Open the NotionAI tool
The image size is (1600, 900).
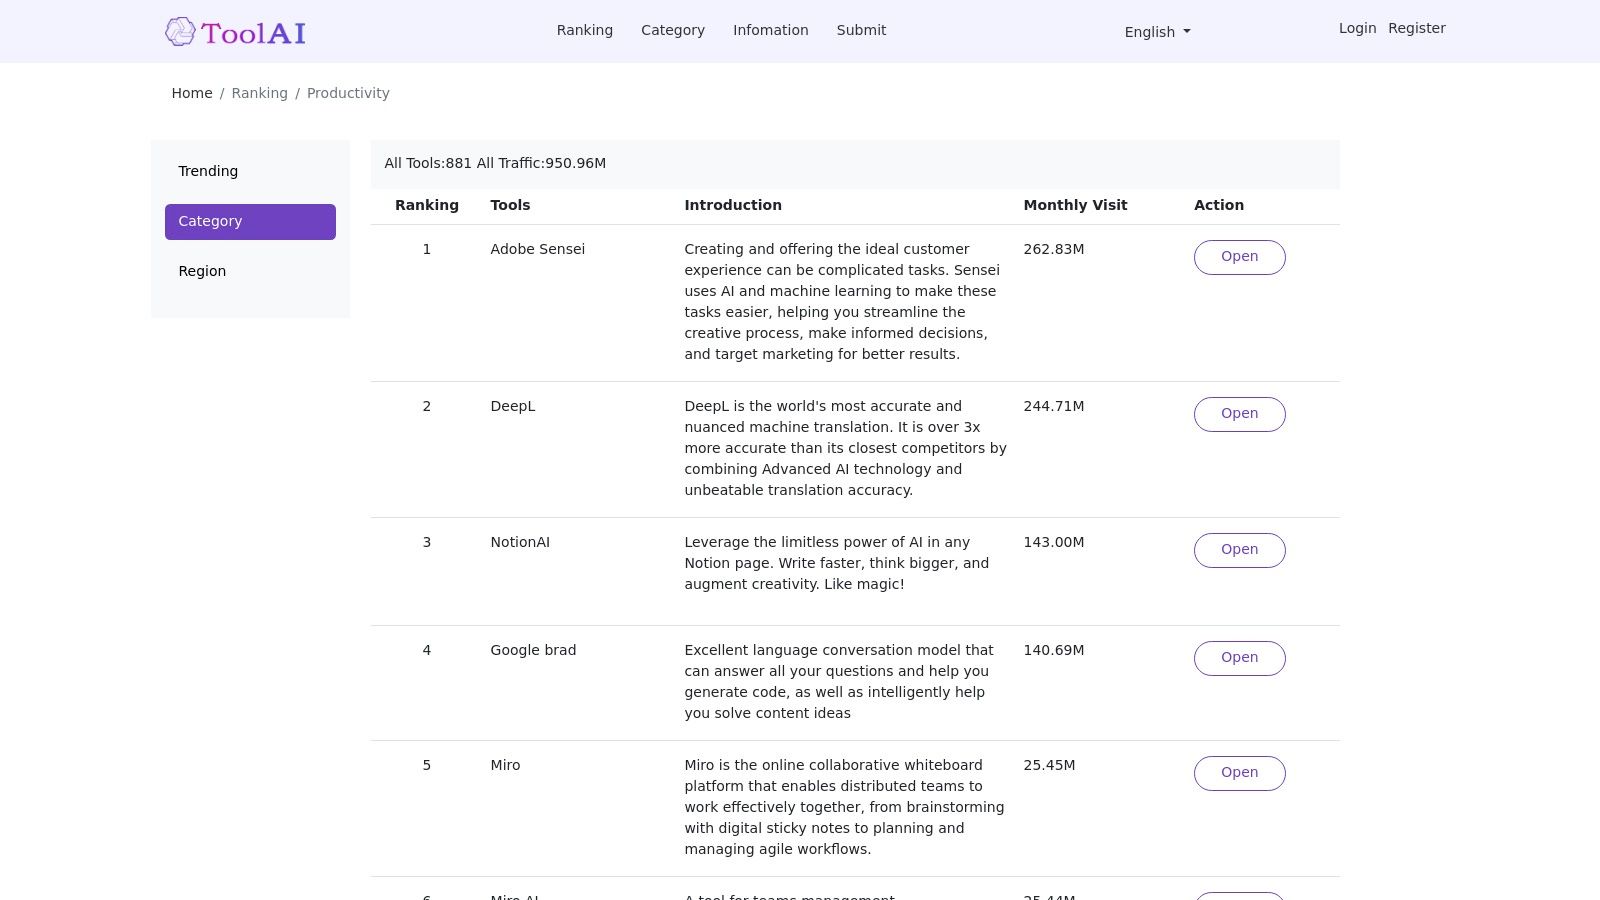(1239, 550)
